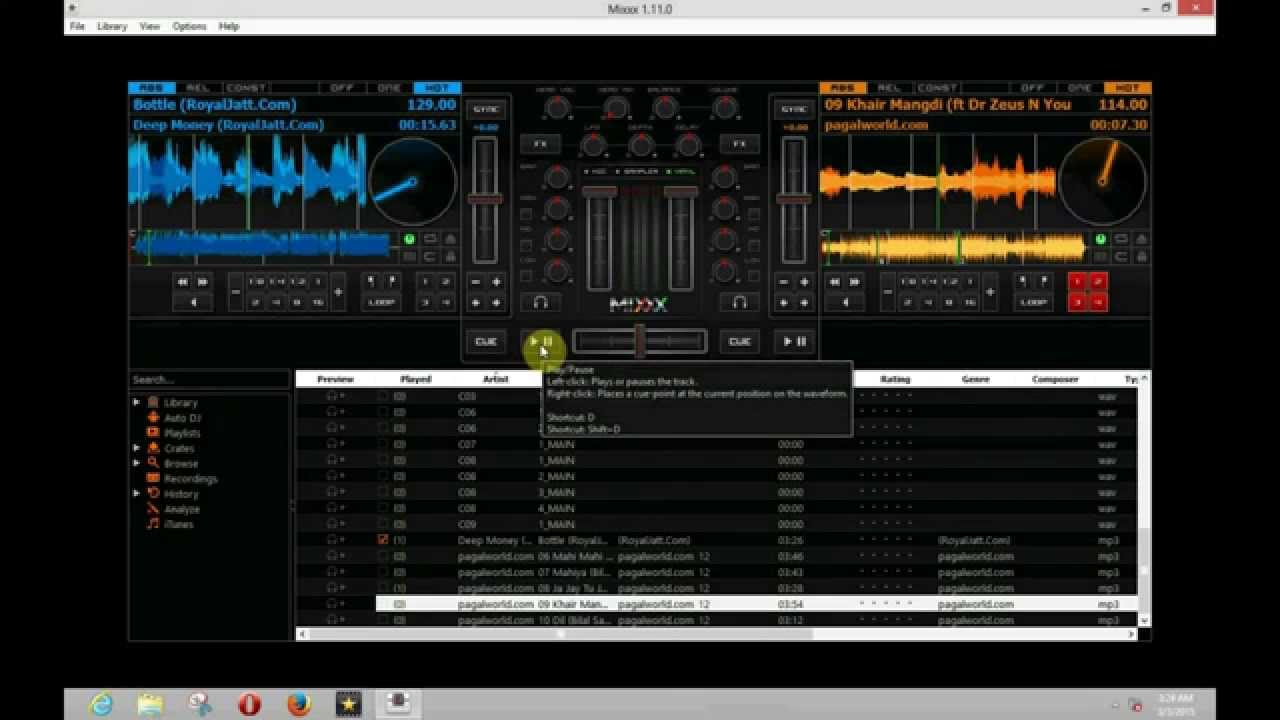1280x720 pixels.
Task: Click the repeat icon on right deck
Action: [1122, 239]
